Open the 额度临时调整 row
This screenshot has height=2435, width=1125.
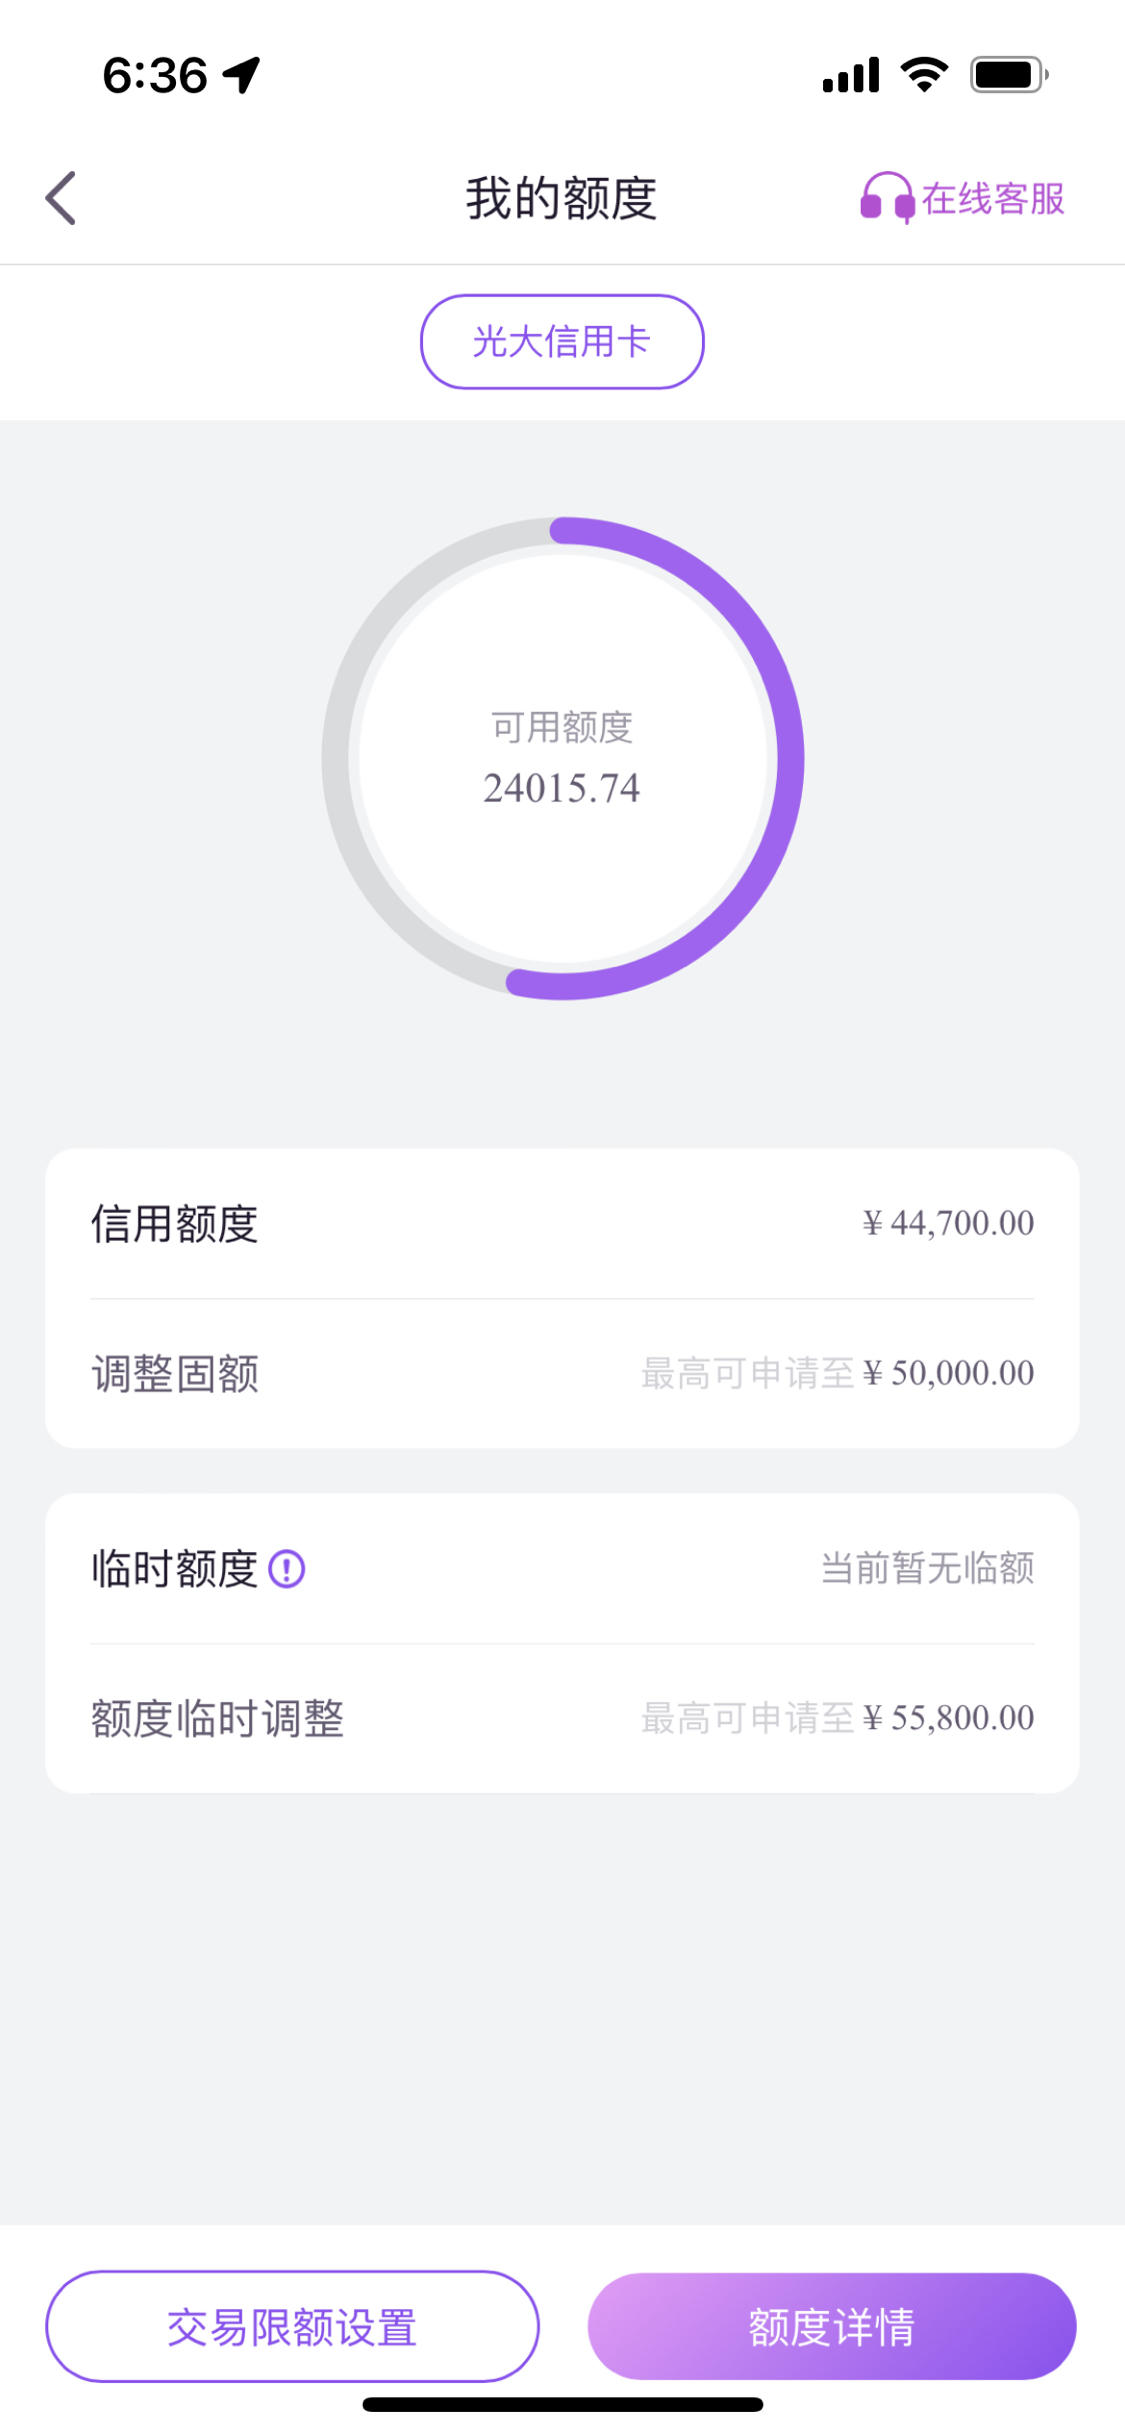(562, 1718)
